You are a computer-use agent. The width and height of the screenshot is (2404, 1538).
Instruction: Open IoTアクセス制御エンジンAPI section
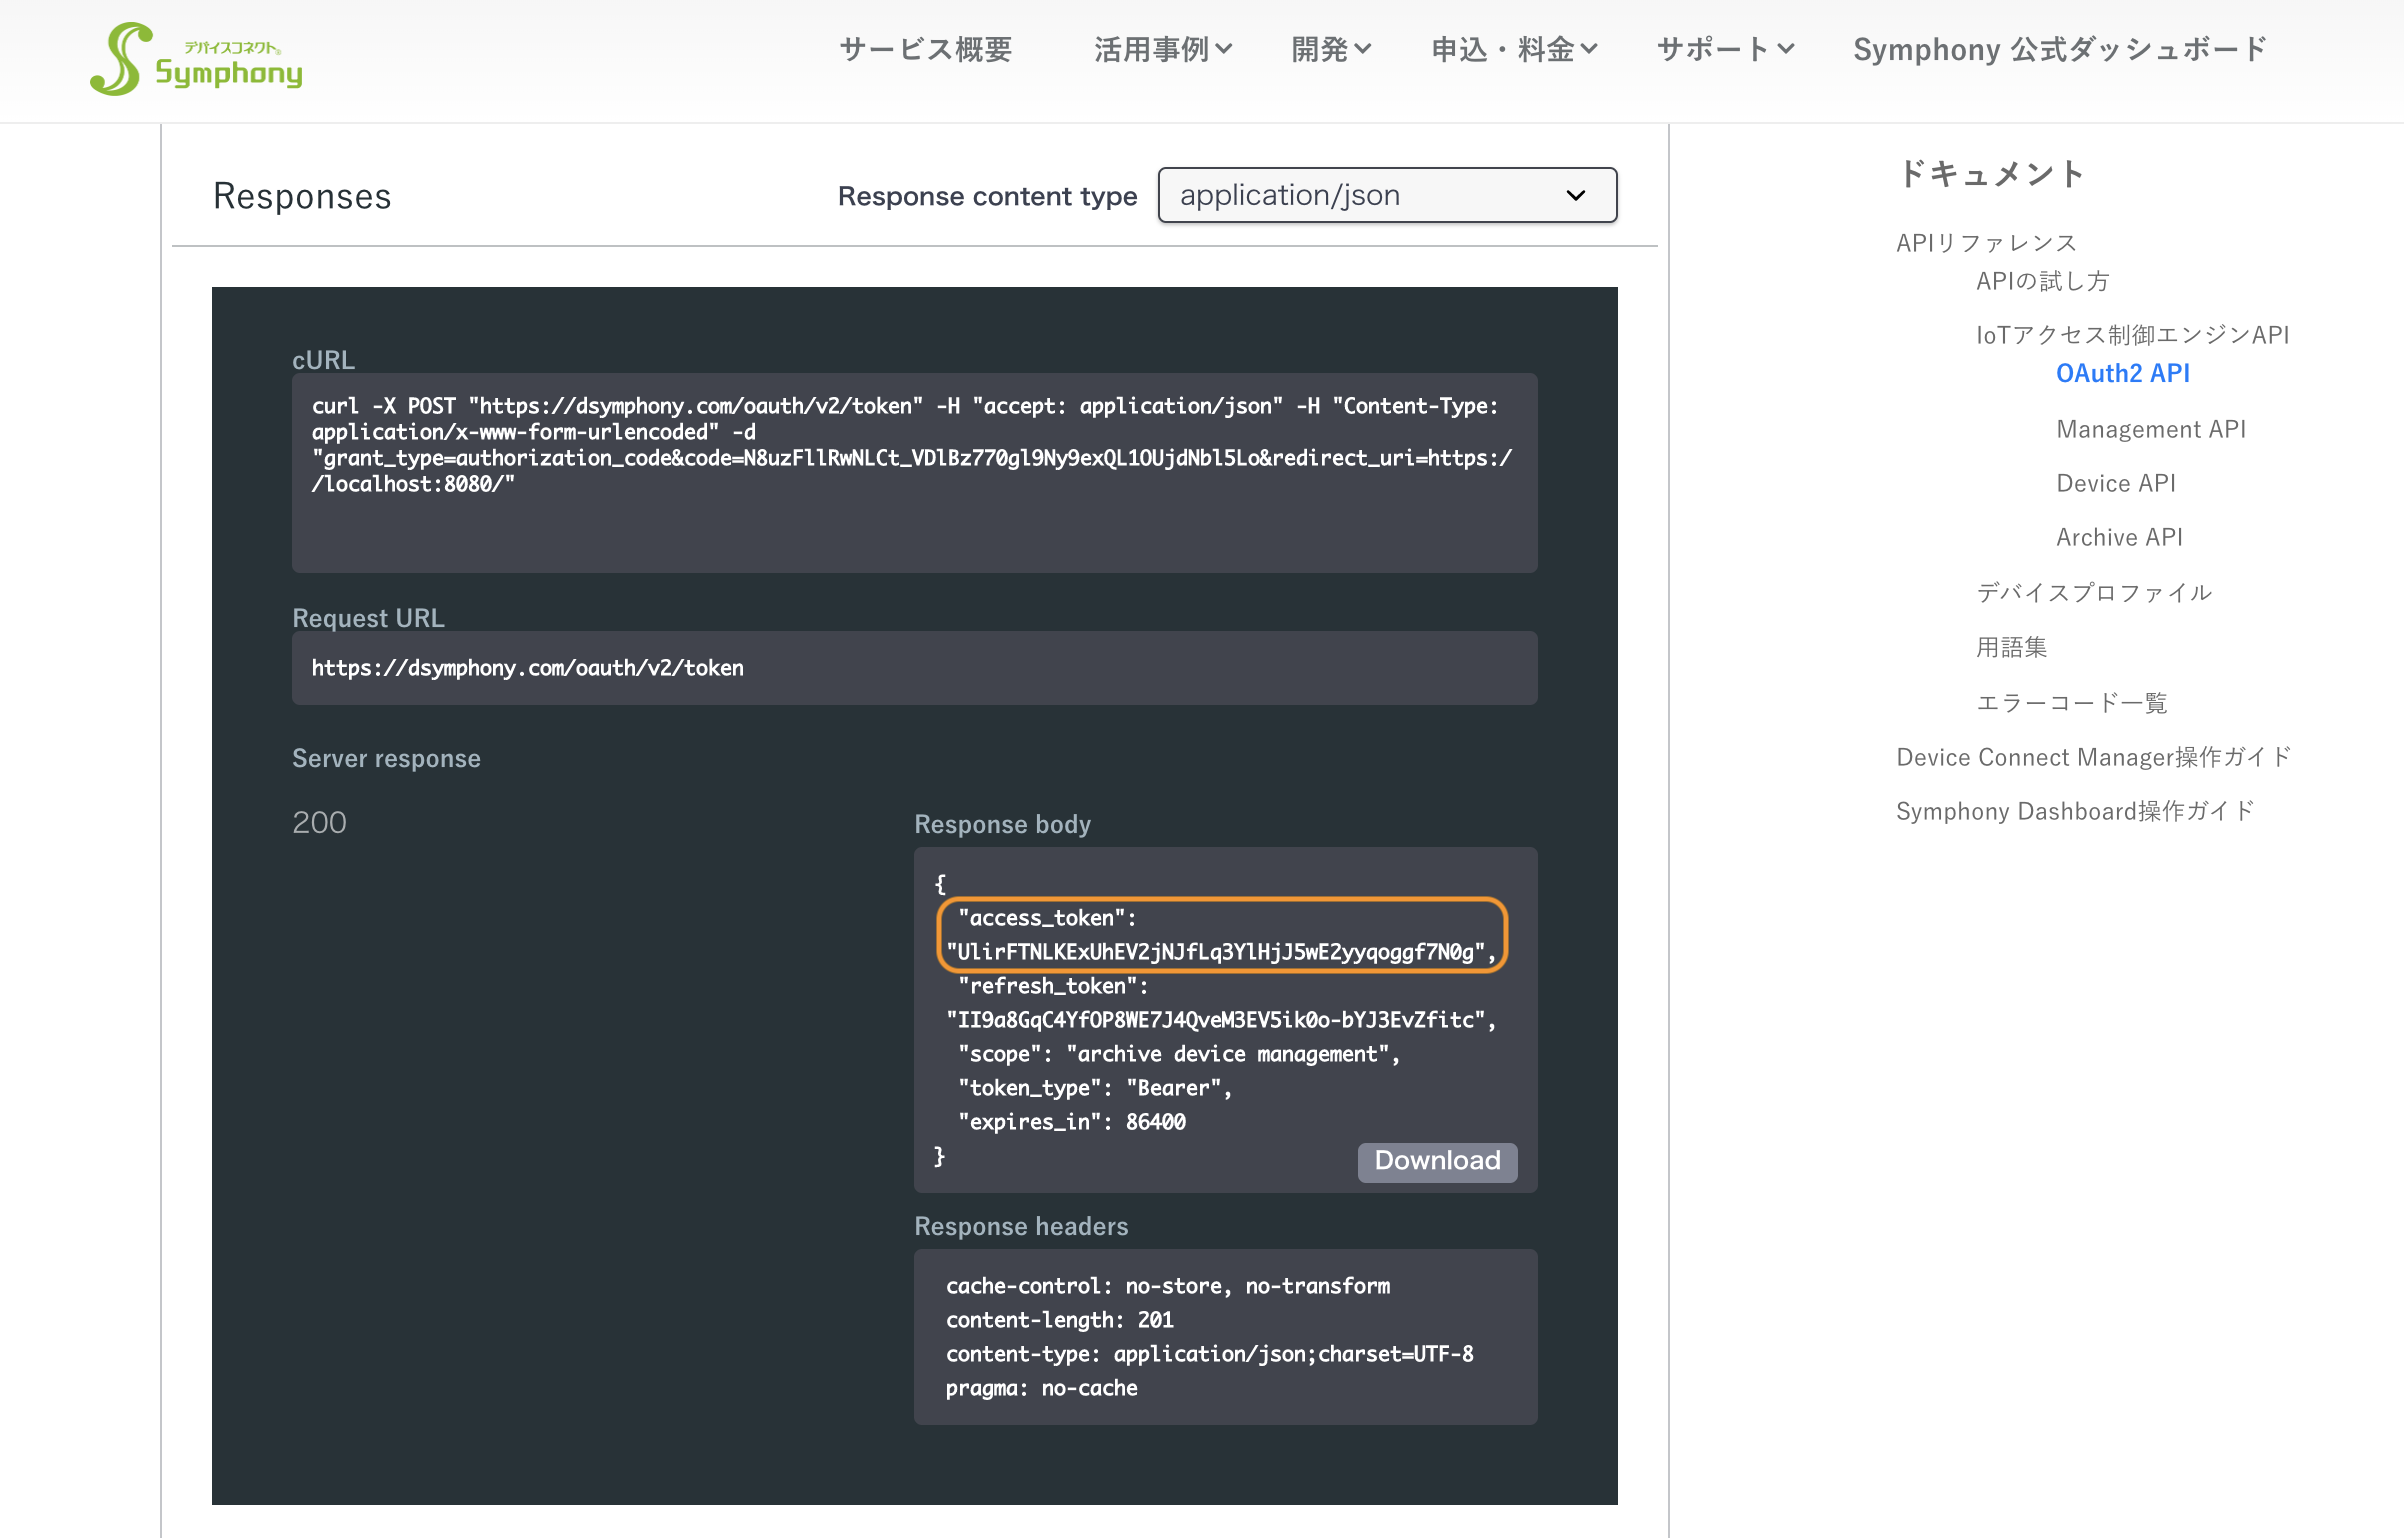click(2132, 335)
